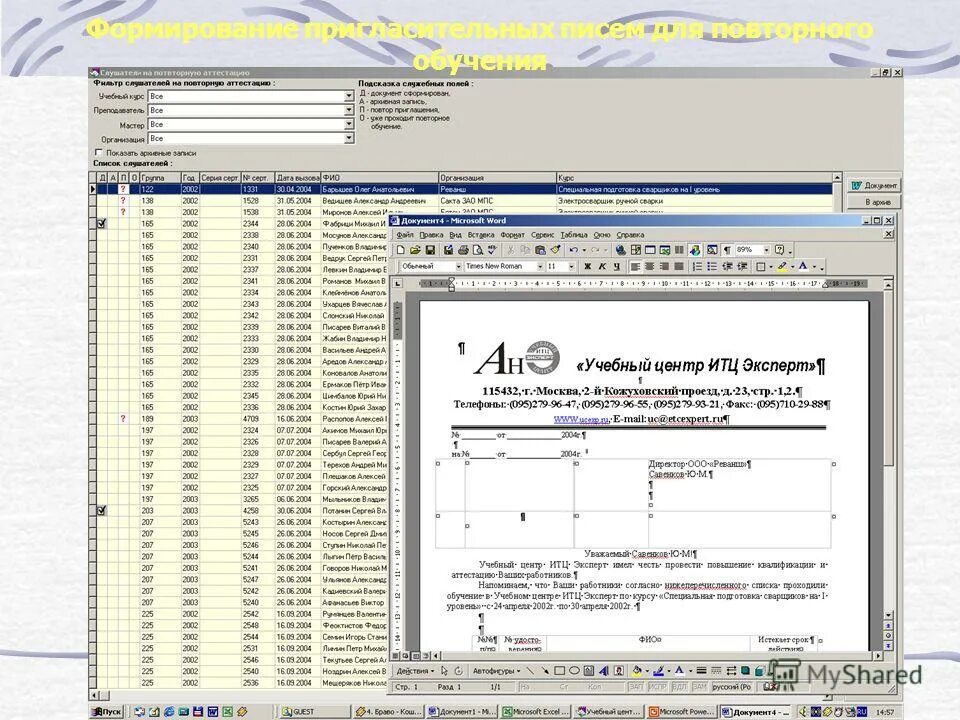The height and width of the screenshot is (720, 960).
Task: Open the 'Организация' dropdown
Action: [x=348, y=138]
